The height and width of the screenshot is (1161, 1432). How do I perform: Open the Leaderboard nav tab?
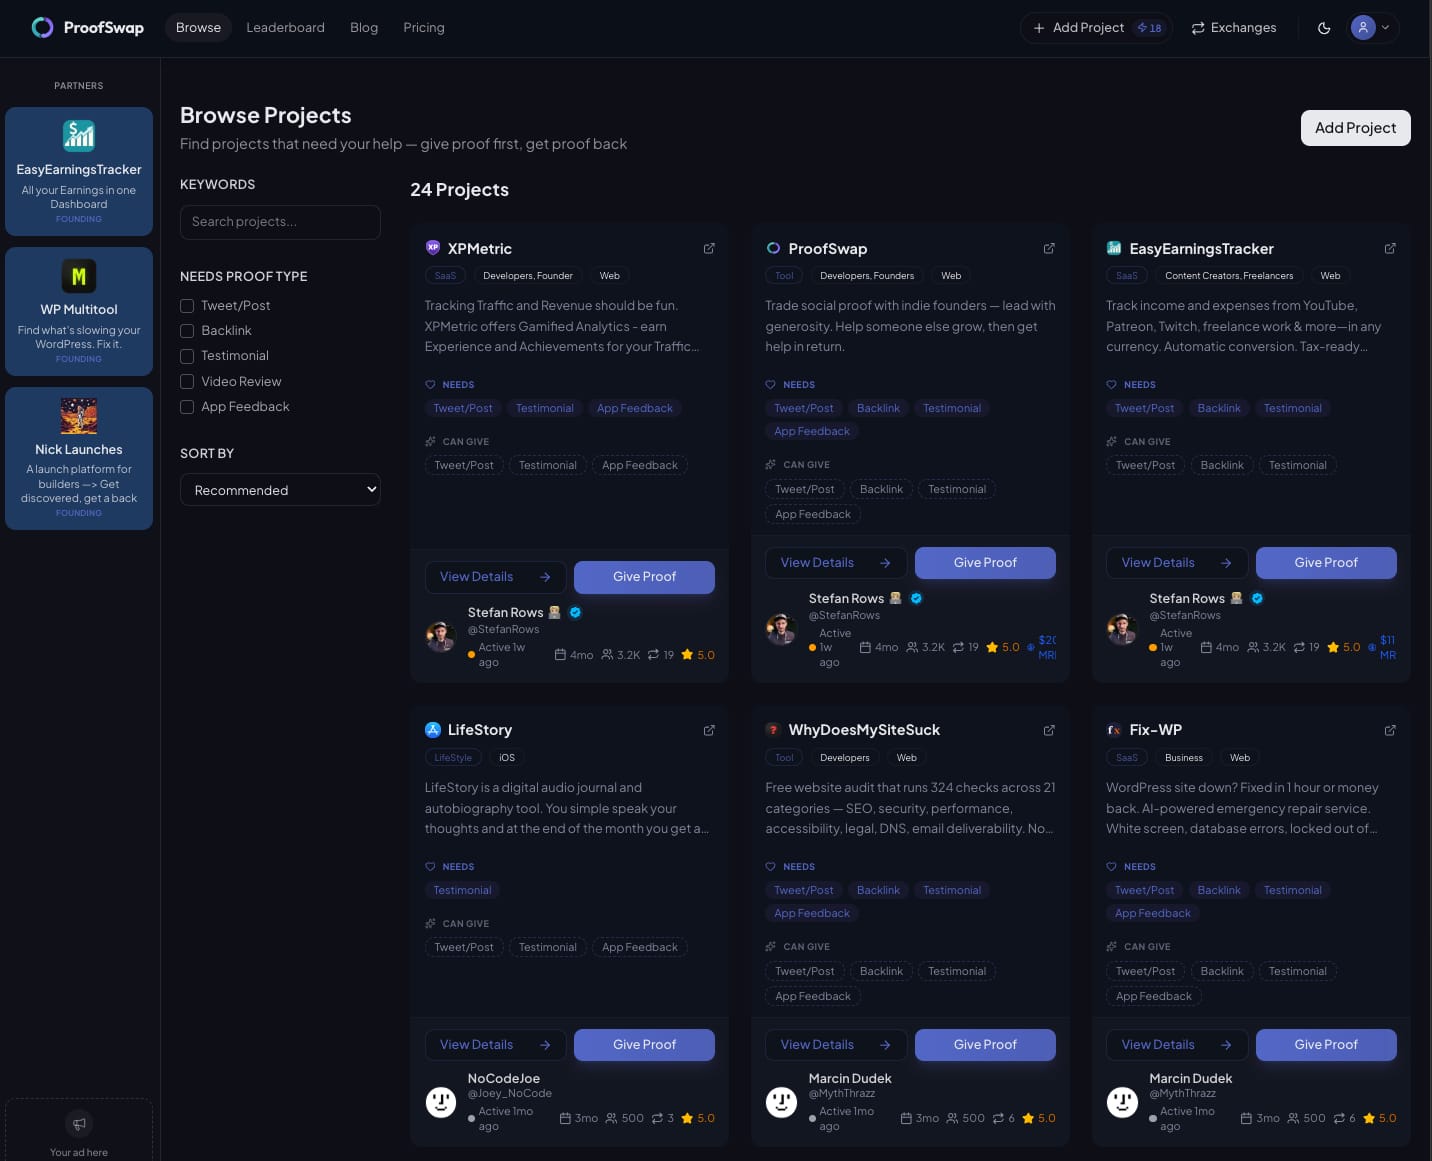coord(285,28)
